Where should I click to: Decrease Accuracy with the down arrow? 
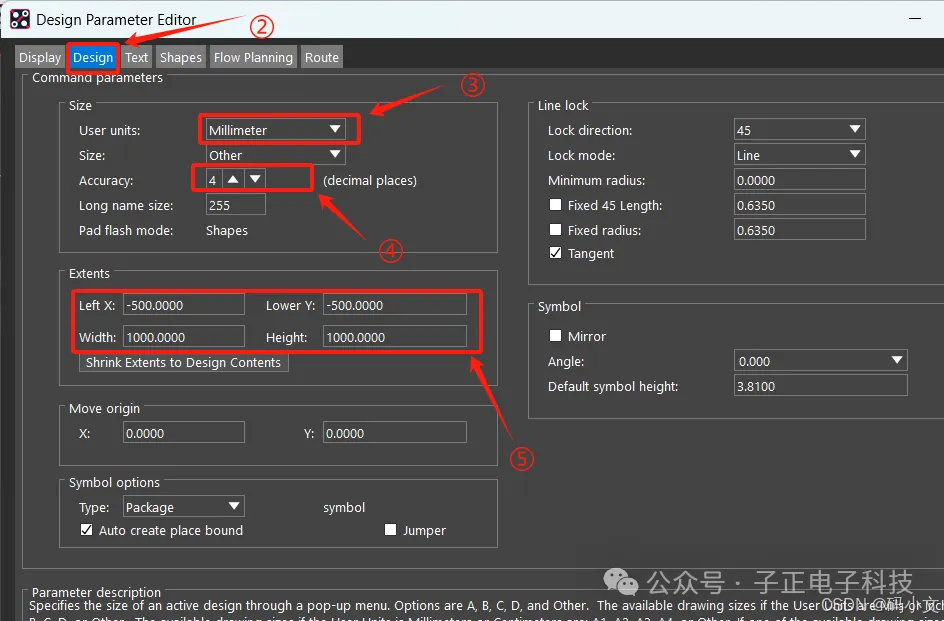coord(255,179)
